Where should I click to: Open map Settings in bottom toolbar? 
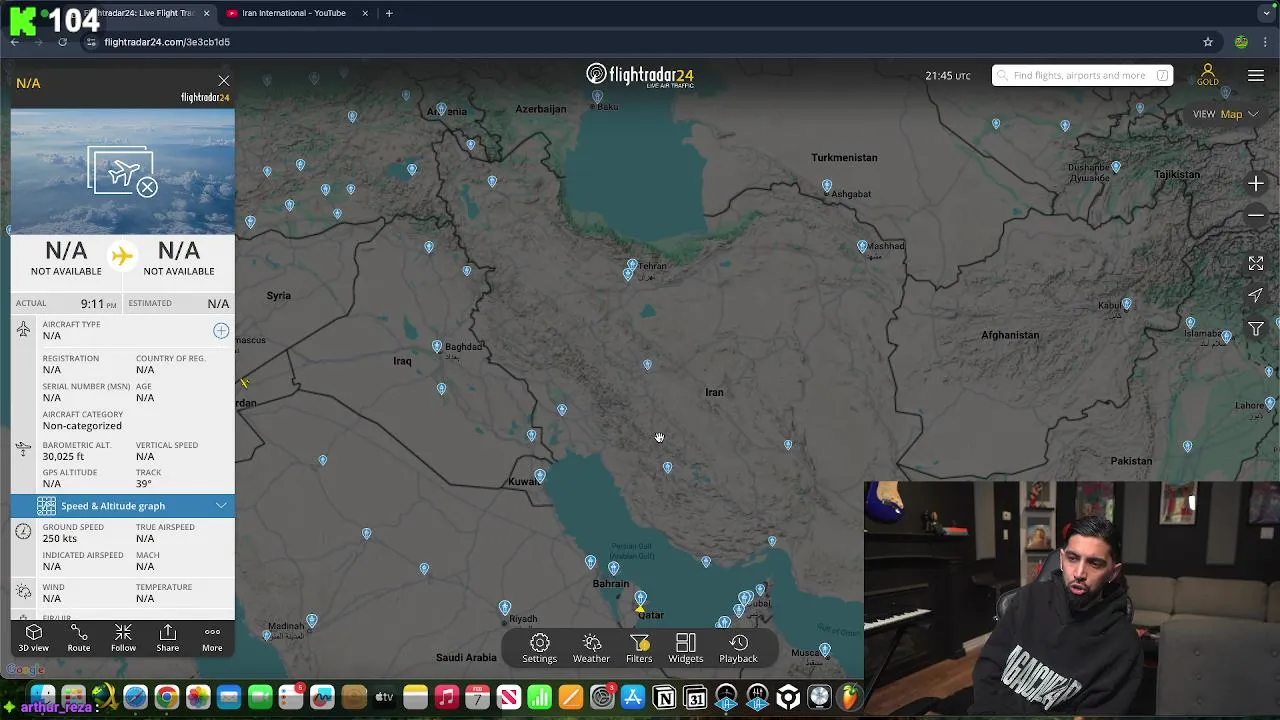pyautogui.click(x=539, y=648)
